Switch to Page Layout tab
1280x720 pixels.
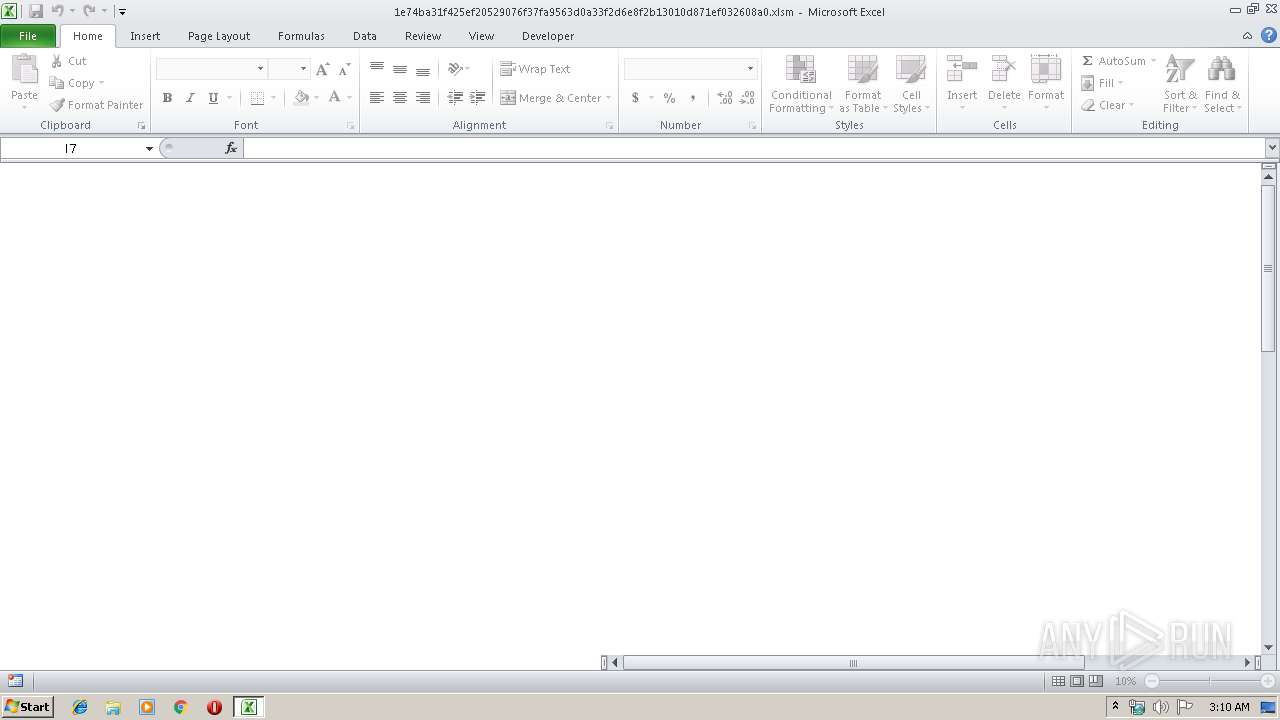tap(219, 36)
